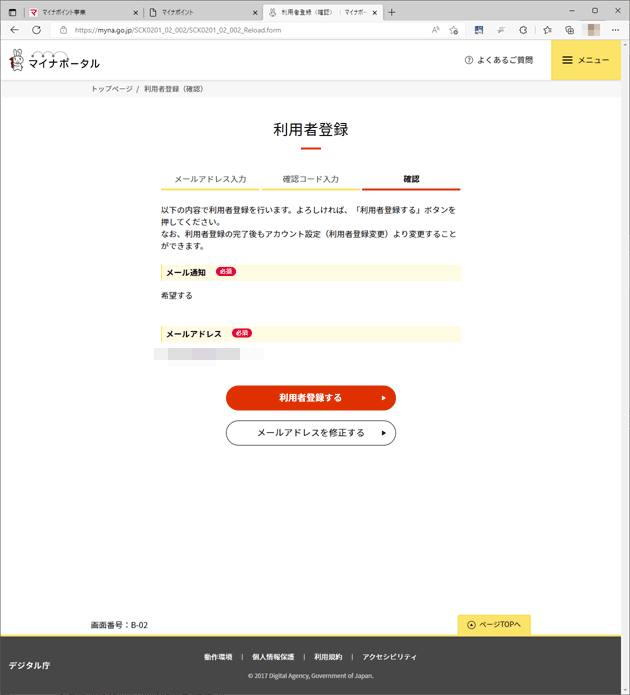This screenshot has width=630, height=695.
Task: Go to トップページ breadcrumb link
Action: click(x=112, y=89)
